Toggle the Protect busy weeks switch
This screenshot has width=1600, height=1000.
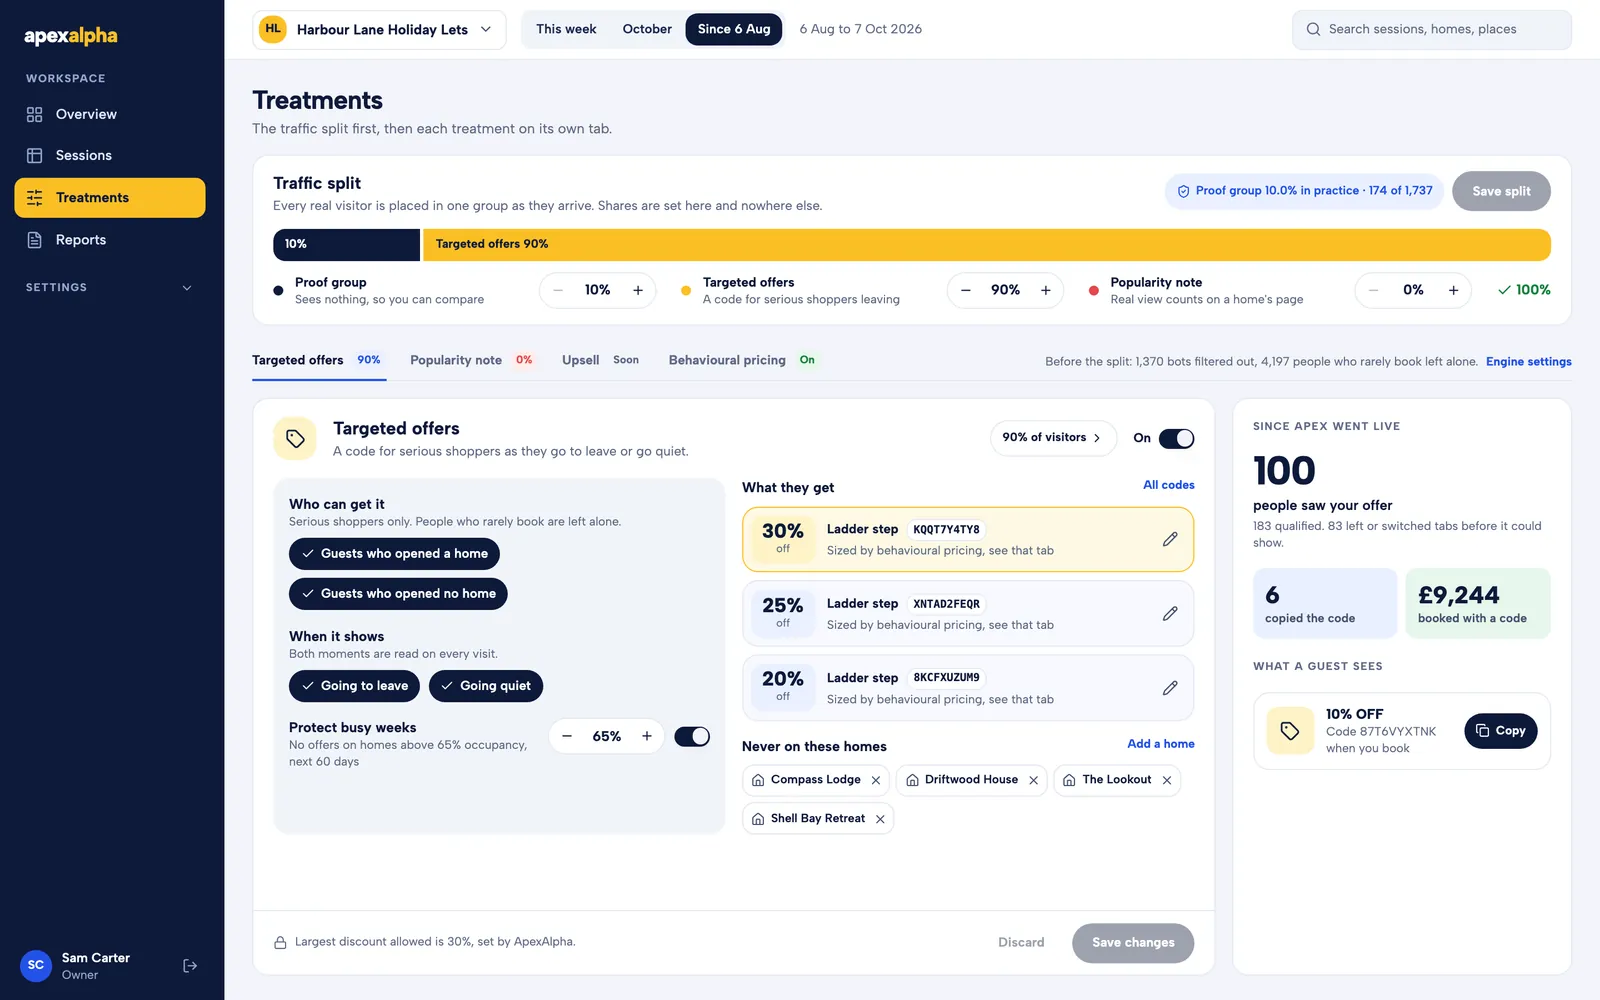[692, 736]
